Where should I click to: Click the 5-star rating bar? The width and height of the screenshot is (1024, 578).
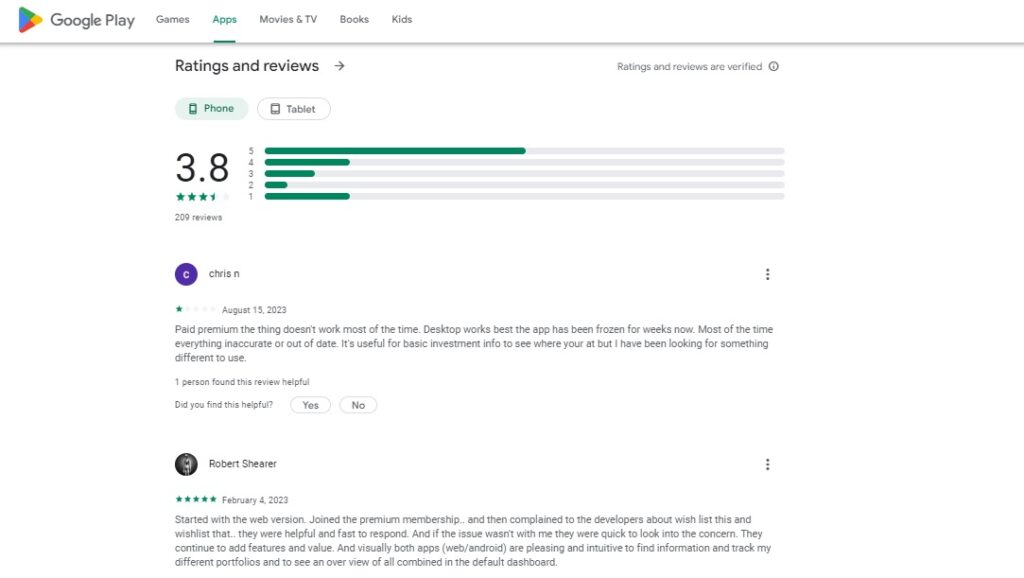click(524, 151)
